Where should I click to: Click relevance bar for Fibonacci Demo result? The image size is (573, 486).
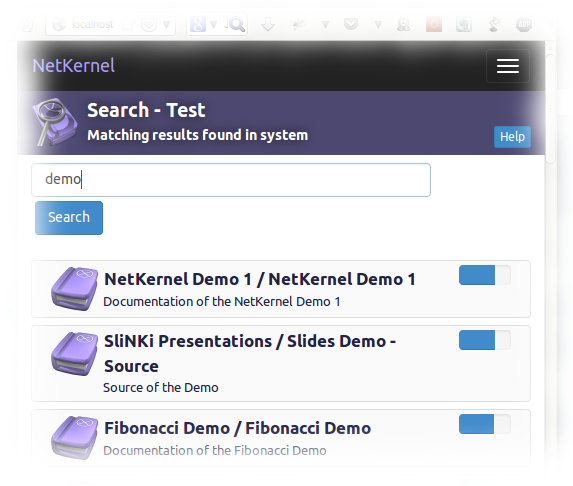click(485, 424)
